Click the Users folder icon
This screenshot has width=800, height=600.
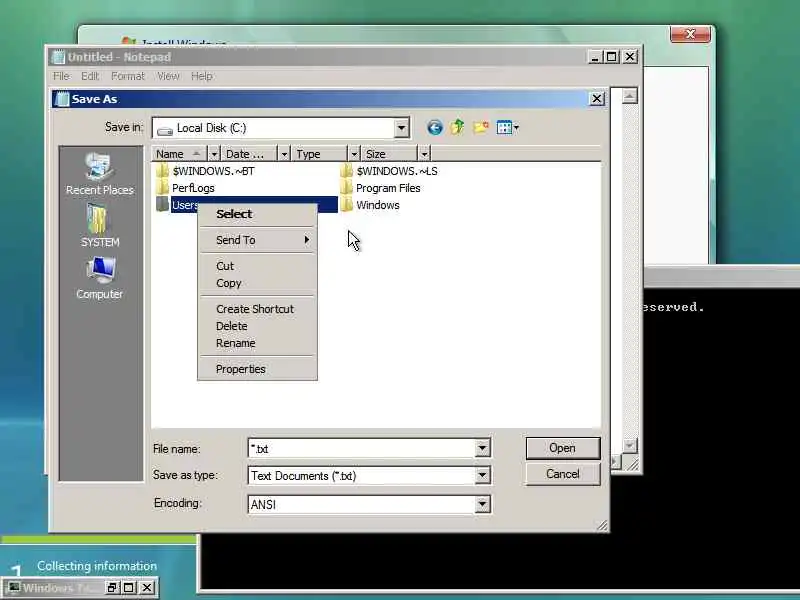[162, 205]
